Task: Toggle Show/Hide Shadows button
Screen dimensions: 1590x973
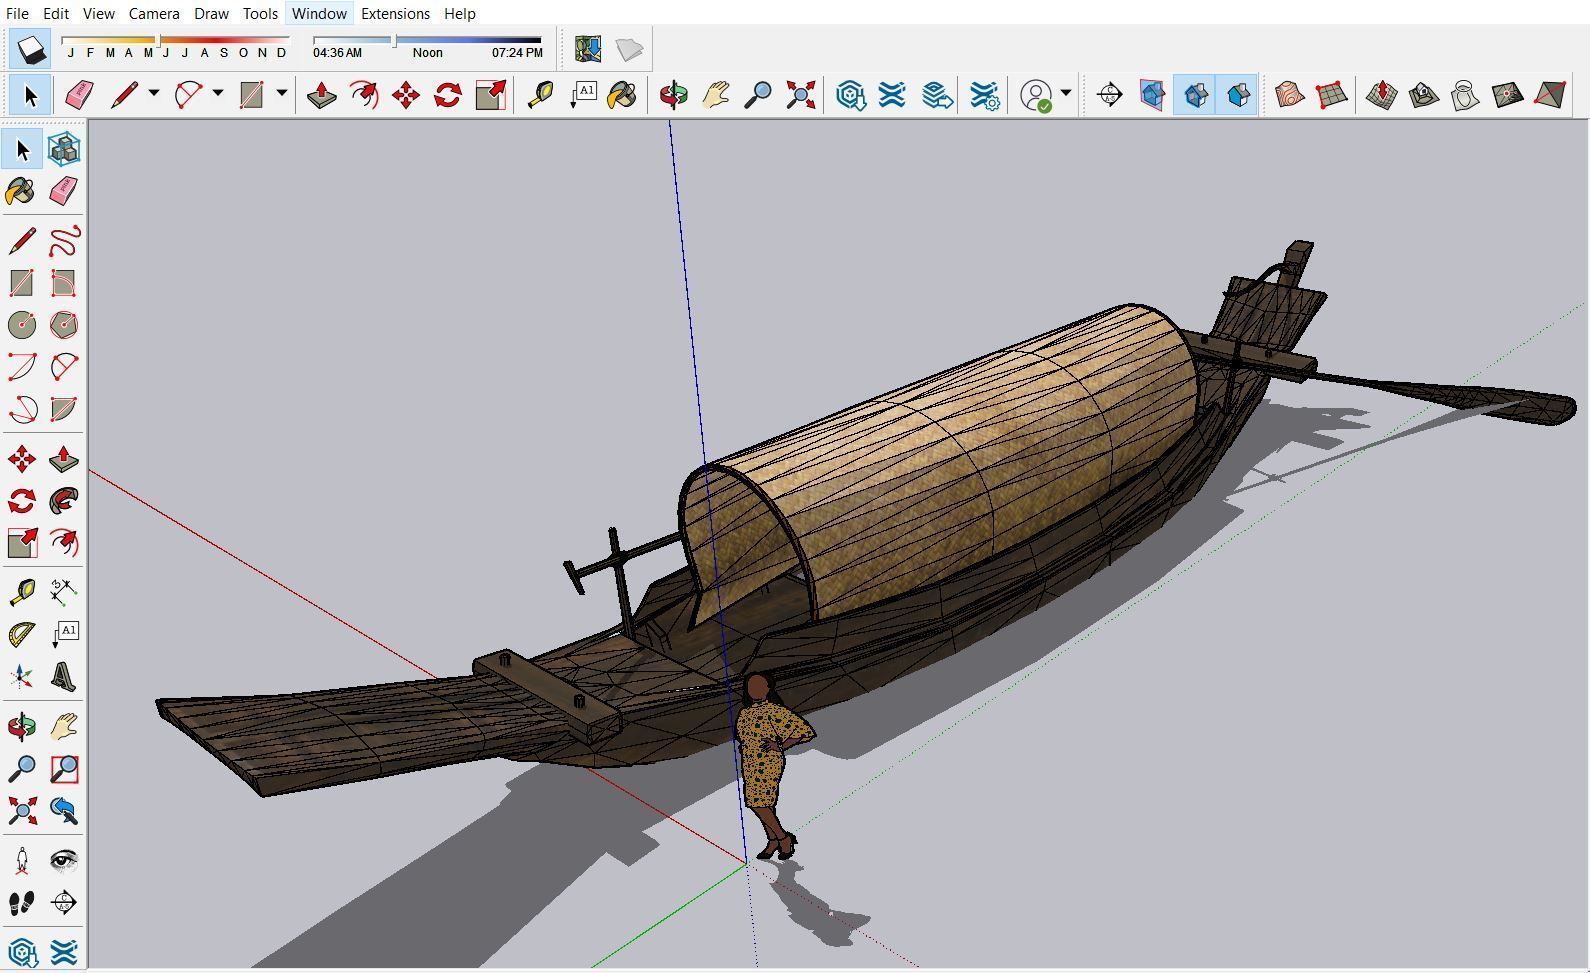Action: pos(31,49)
